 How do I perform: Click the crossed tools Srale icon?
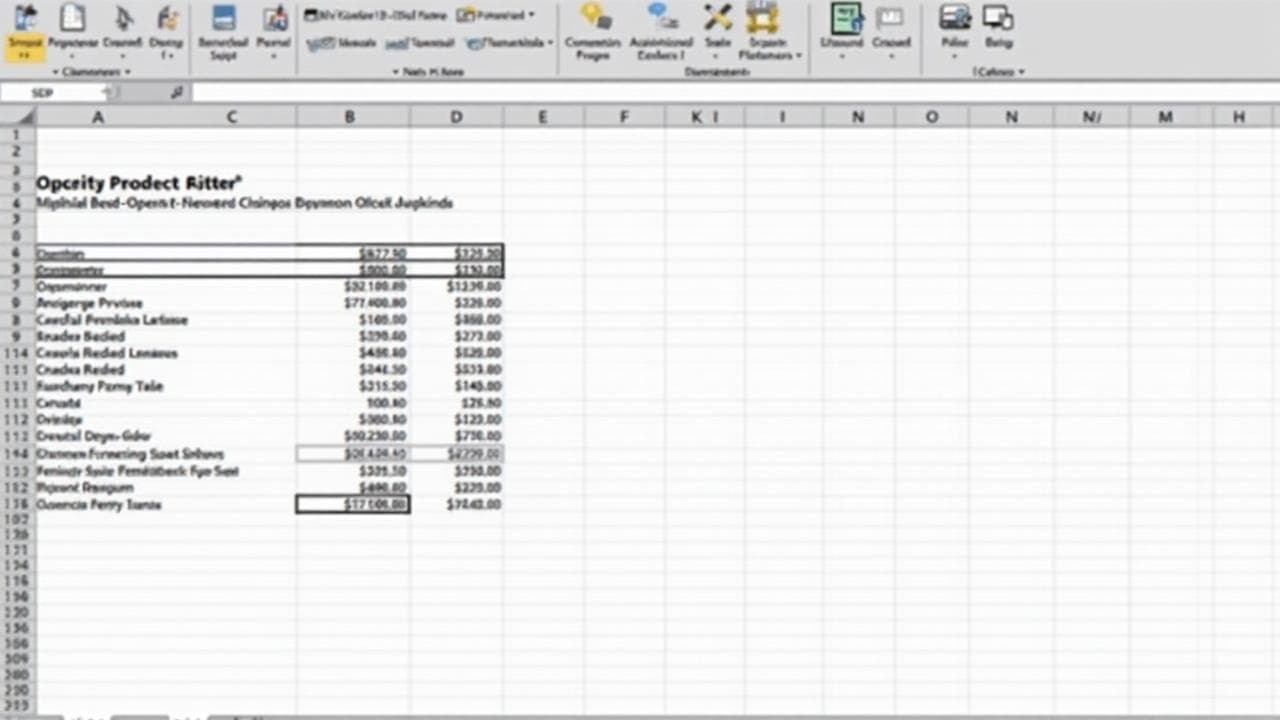(717, 16)
